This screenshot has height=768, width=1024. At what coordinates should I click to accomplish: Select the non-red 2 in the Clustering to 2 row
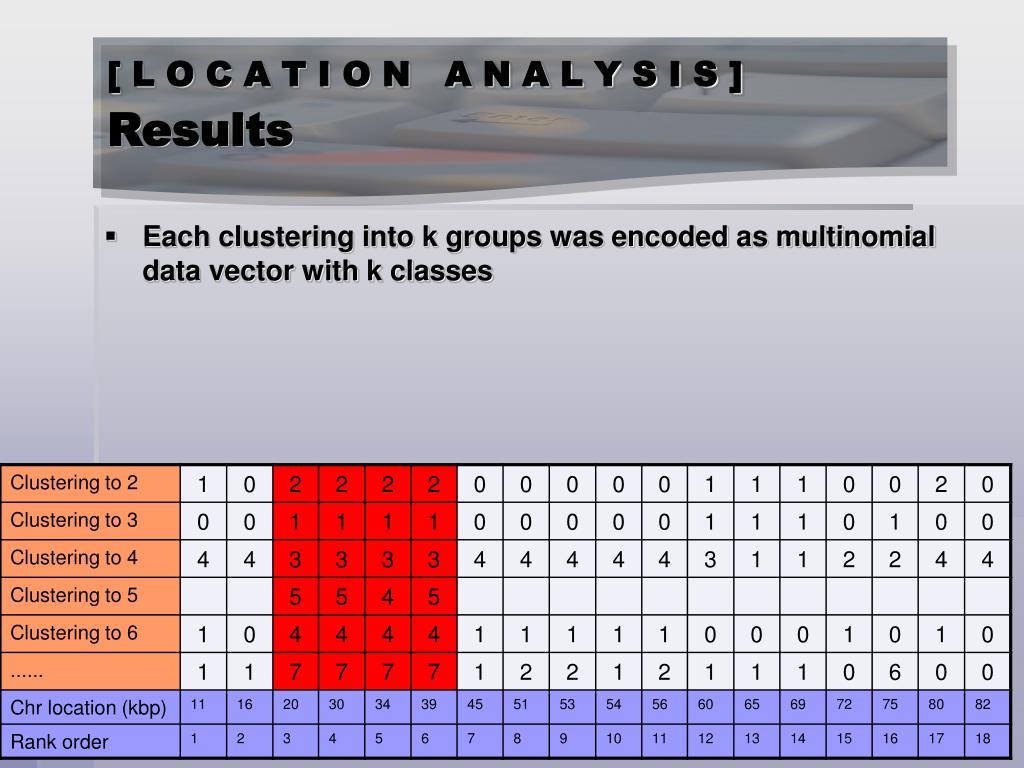tap(941, 485)
